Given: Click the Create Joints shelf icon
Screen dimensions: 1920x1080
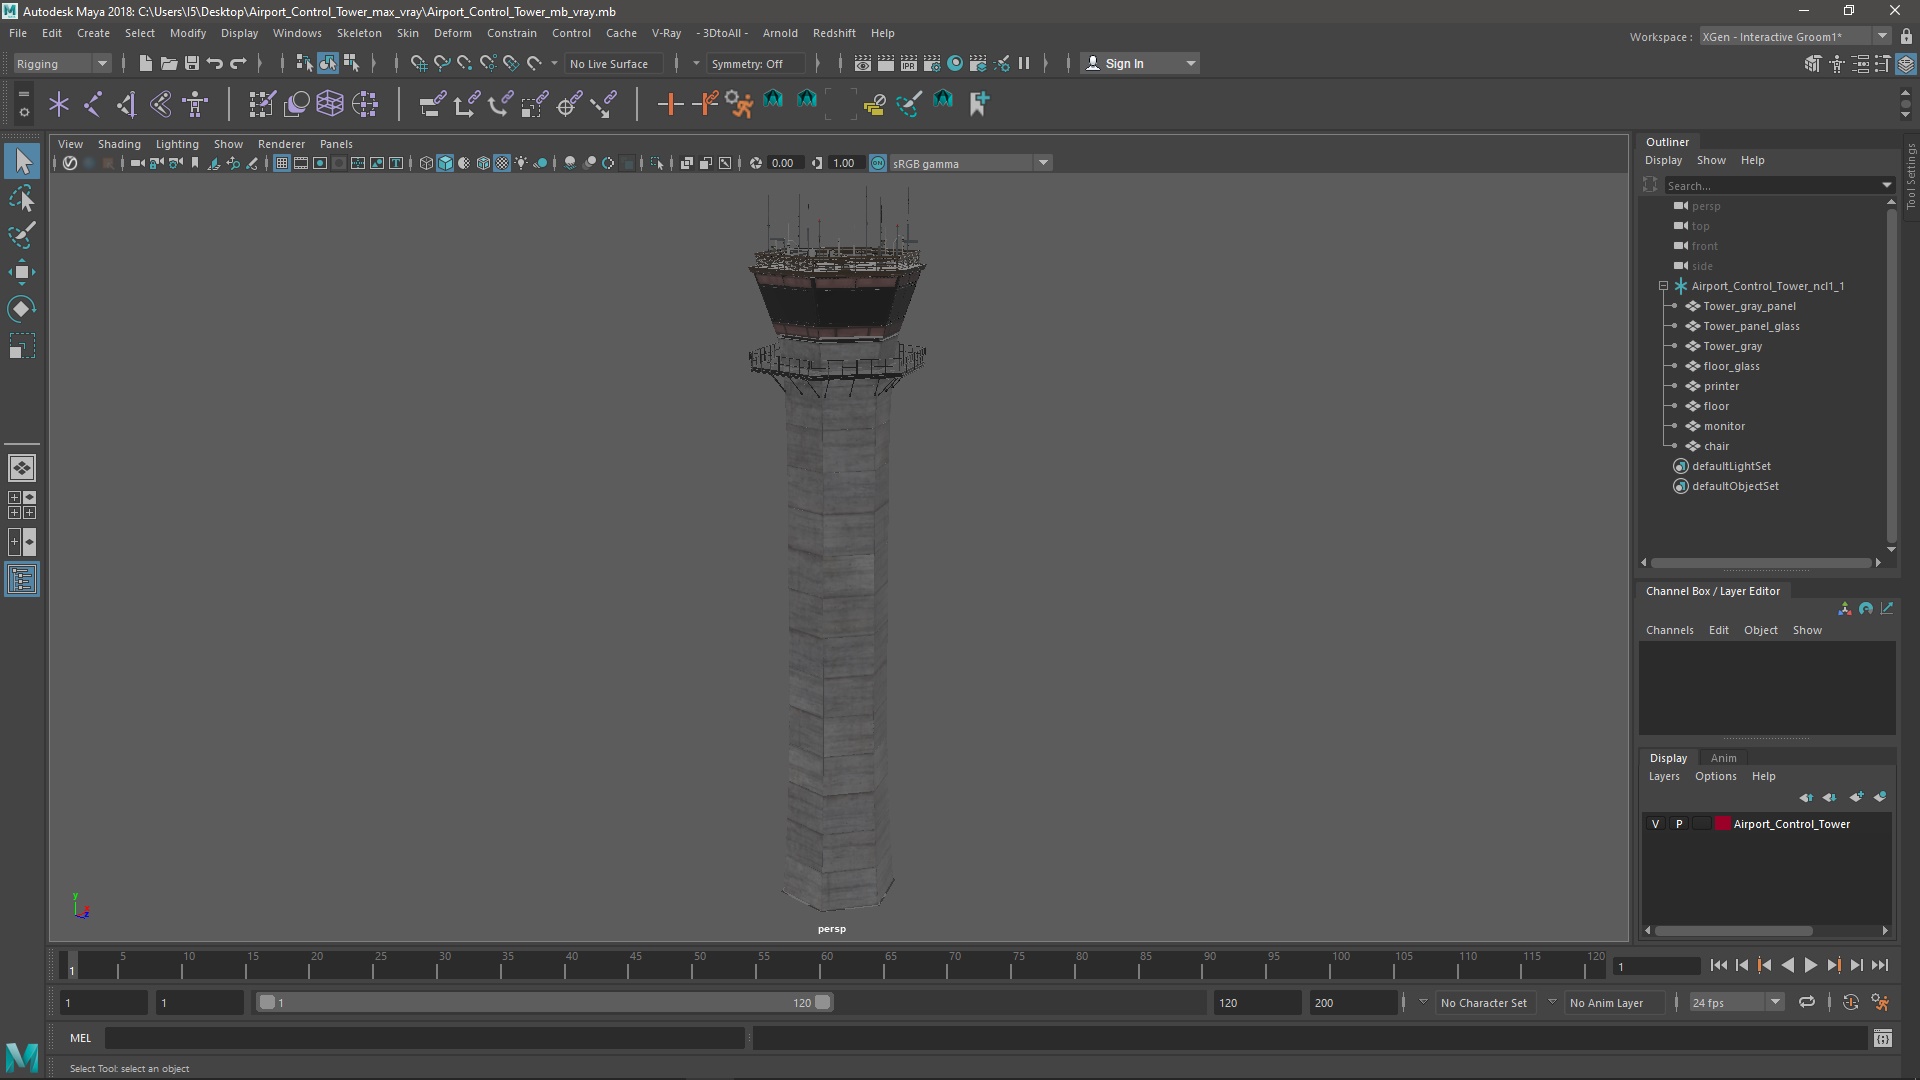Looking at the screenshot, I should click(x=93, y=103).
